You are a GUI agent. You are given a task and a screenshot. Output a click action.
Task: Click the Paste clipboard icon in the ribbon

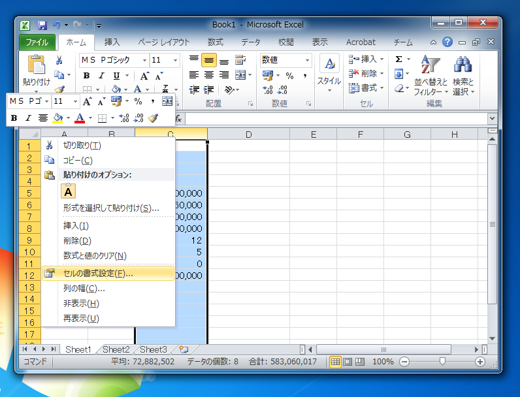point(36,64)
